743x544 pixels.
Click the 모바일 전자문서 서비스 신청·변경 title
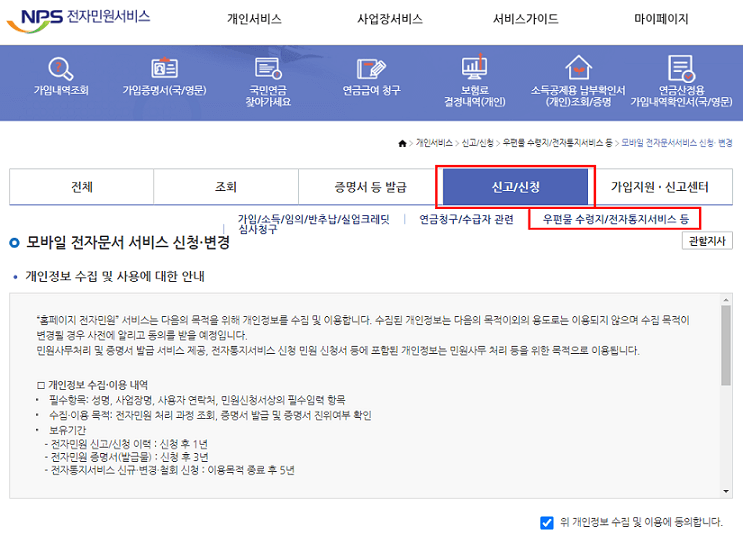(127, 243)
